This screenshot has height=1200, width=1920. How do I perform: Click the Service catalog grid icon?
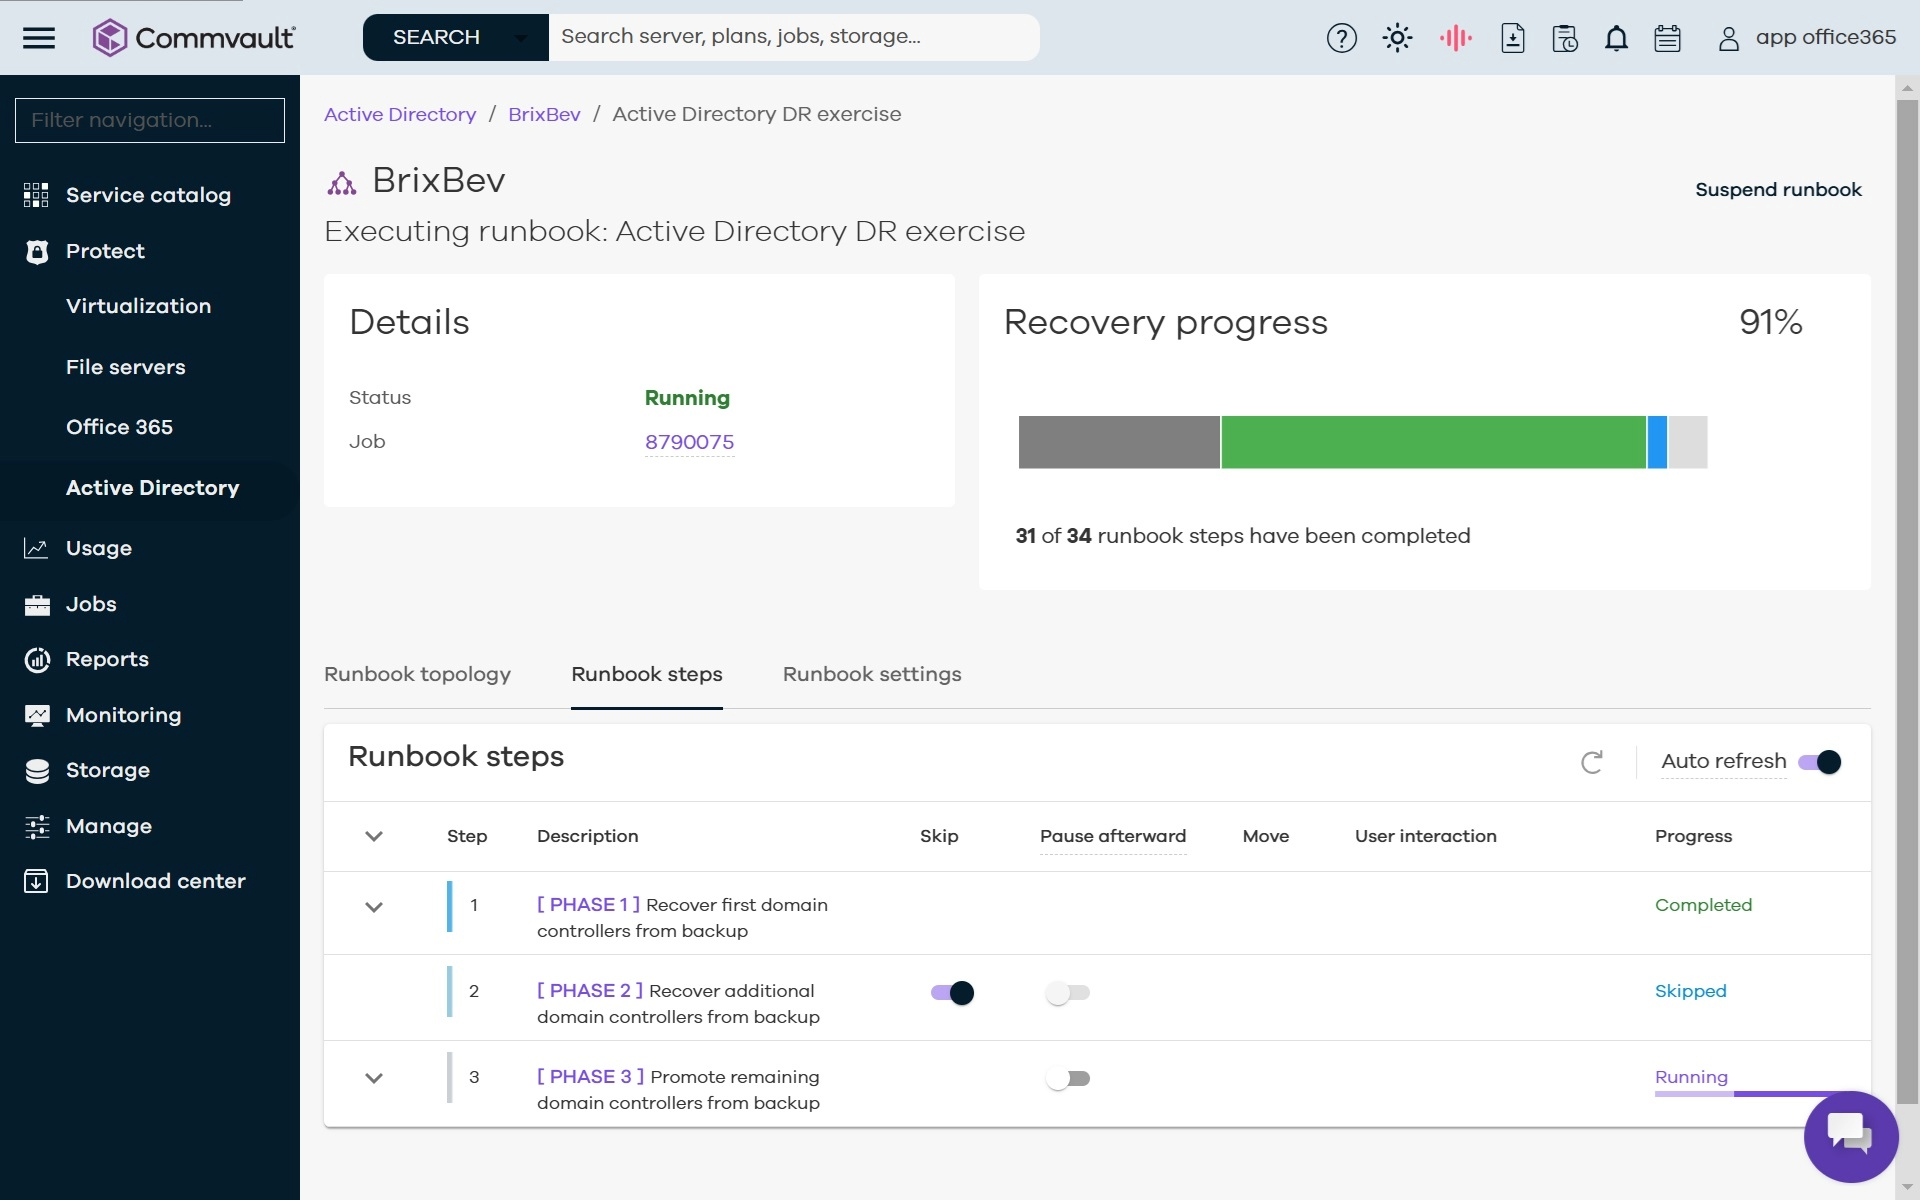tap(36, 195)
